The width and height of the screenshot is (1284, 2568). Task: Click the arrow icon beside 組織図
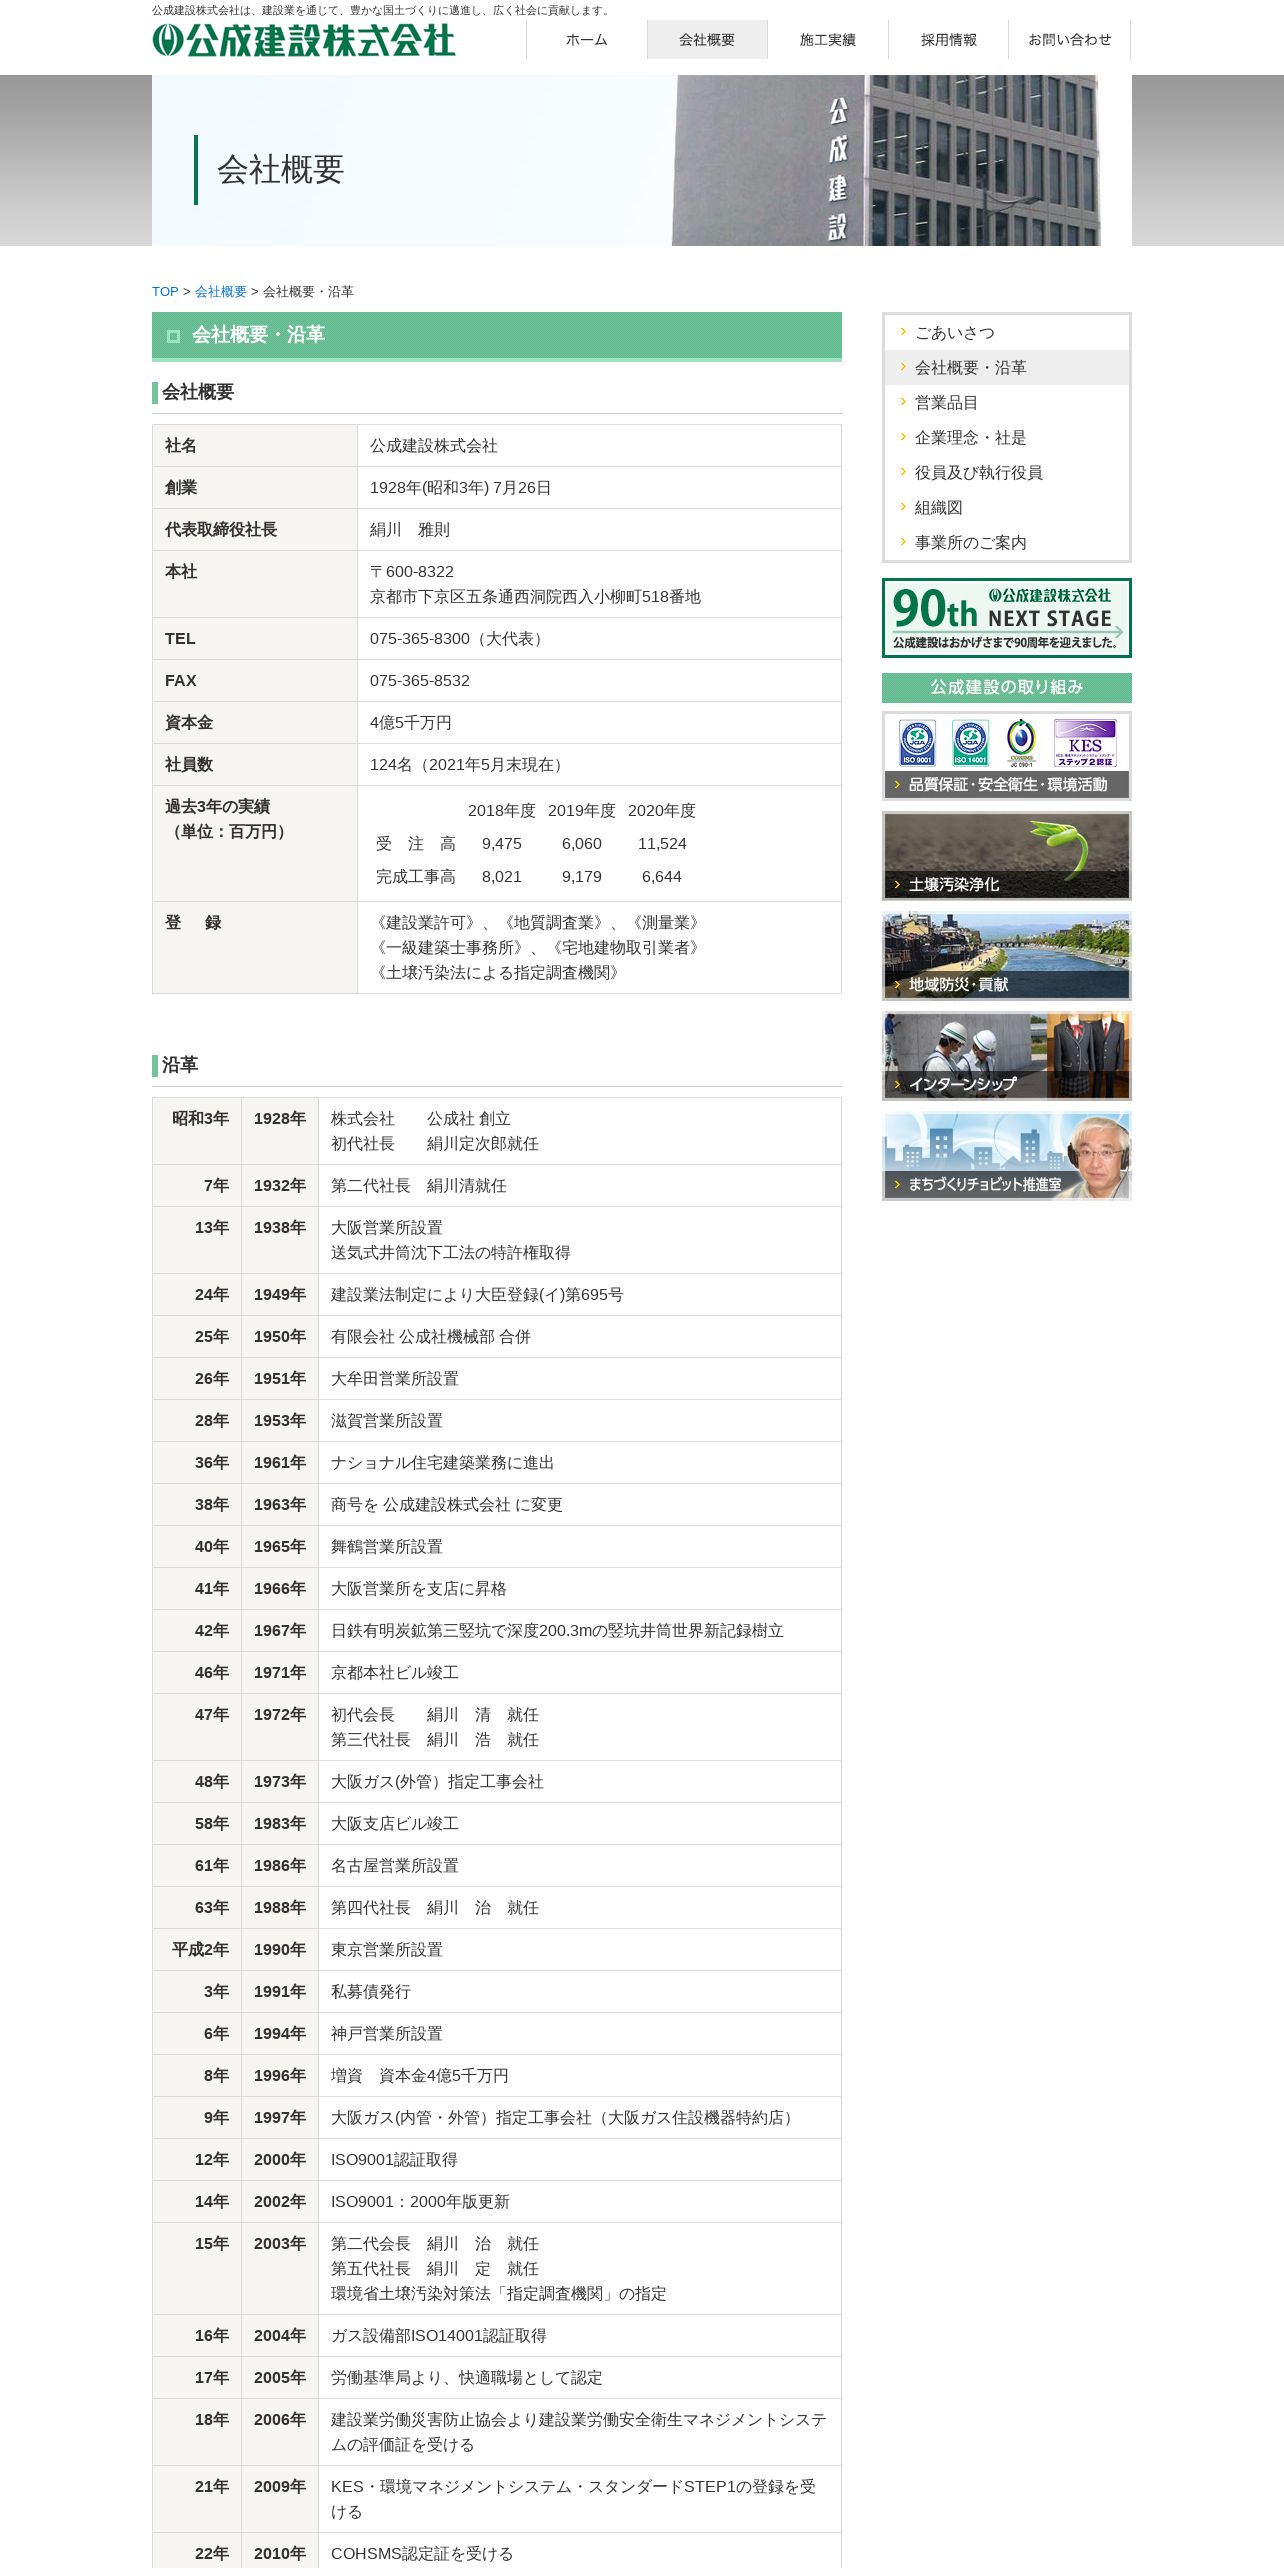903,507
